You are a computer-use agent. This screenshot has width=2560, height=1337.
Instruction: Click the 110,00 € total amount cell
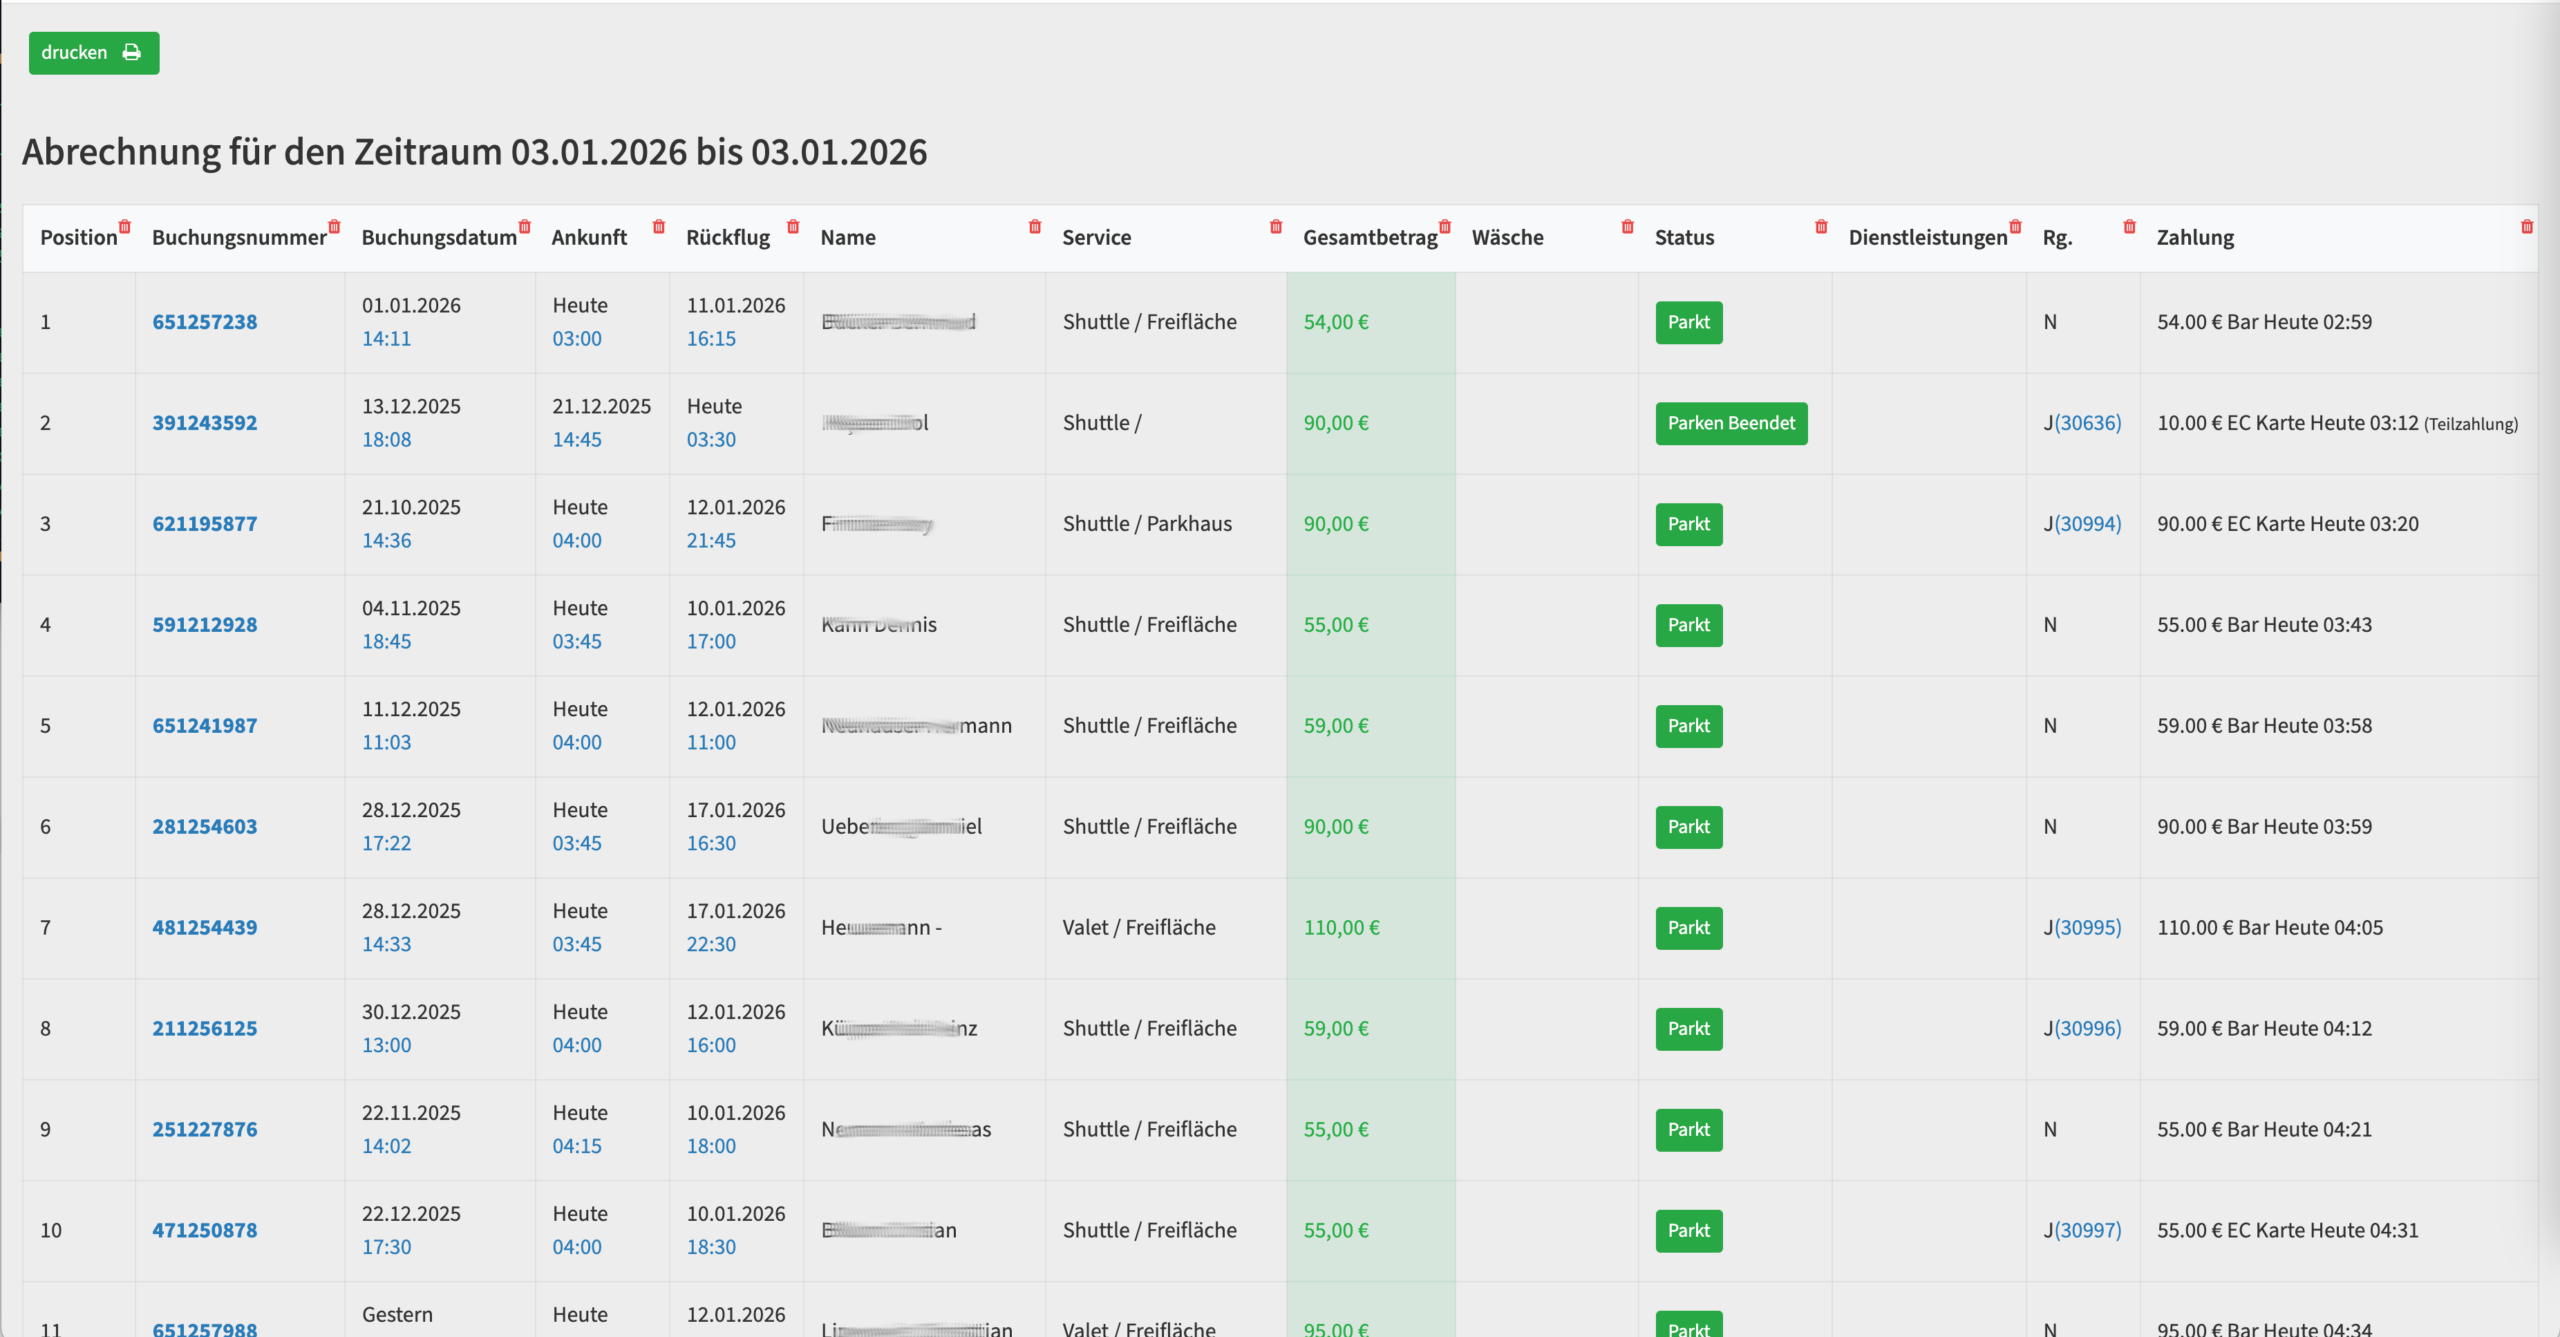[x=1341, y=927]
